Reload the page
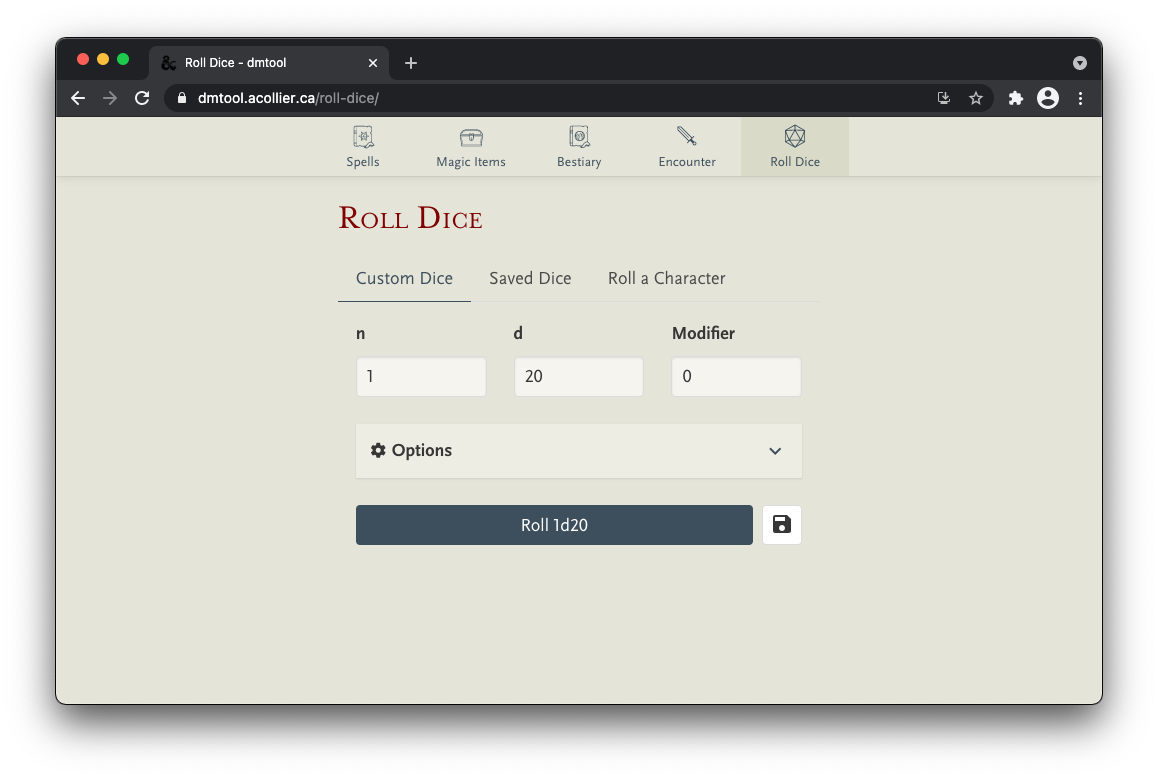Viewport: 1158px width, 778px height. [143, 98]
